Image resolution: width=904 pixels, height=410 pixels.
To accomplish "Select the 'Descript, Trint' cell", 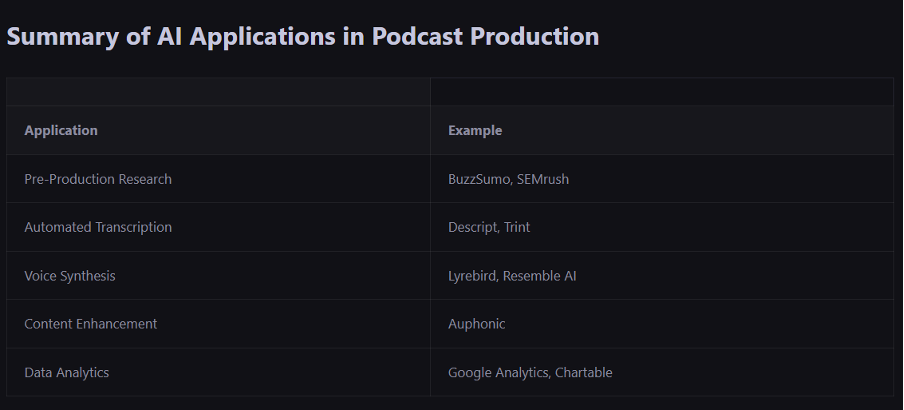I will 662,227.
